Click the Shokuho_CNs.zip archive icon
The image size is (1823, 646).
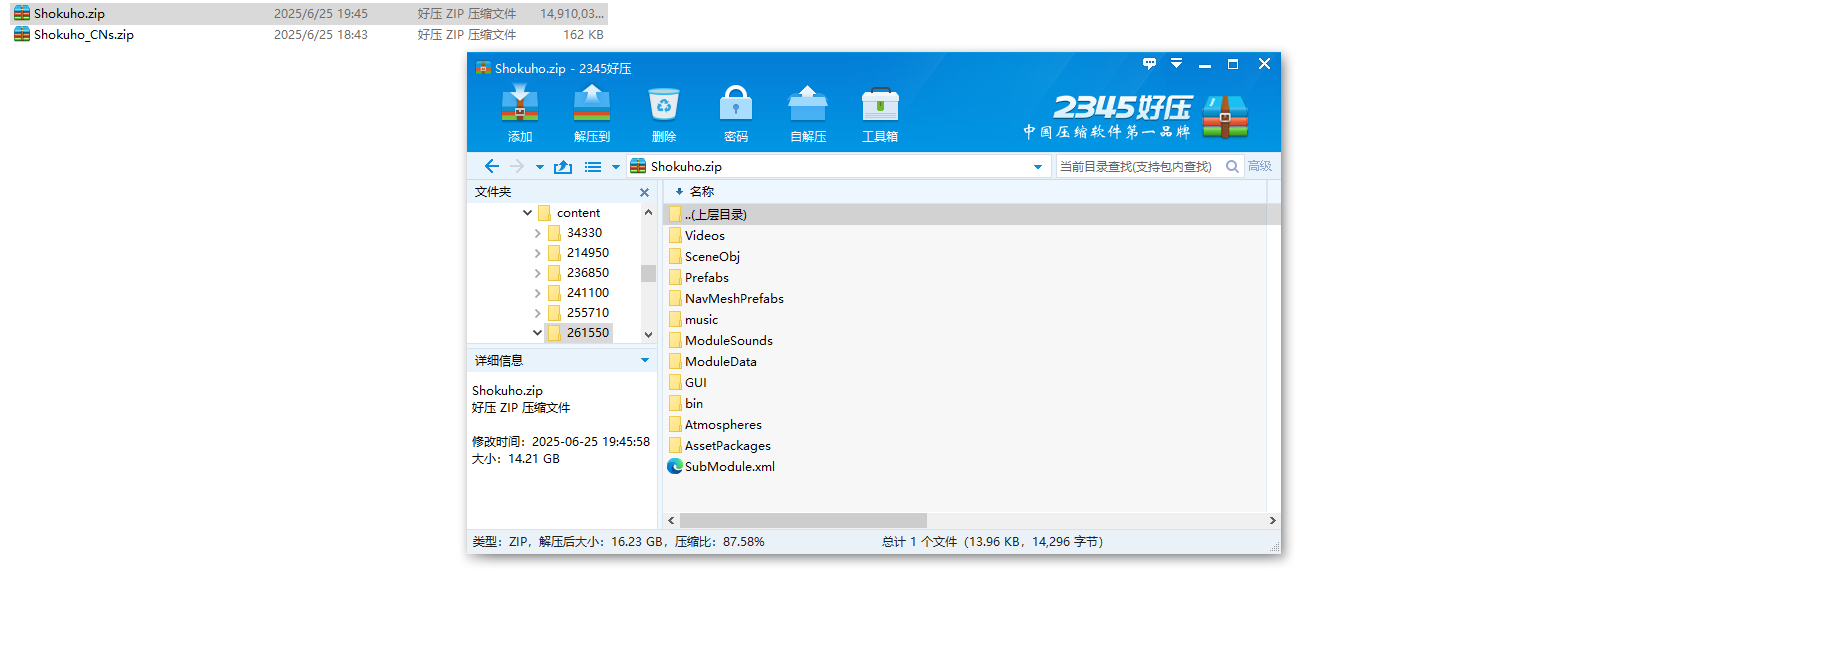coord(22,35)
